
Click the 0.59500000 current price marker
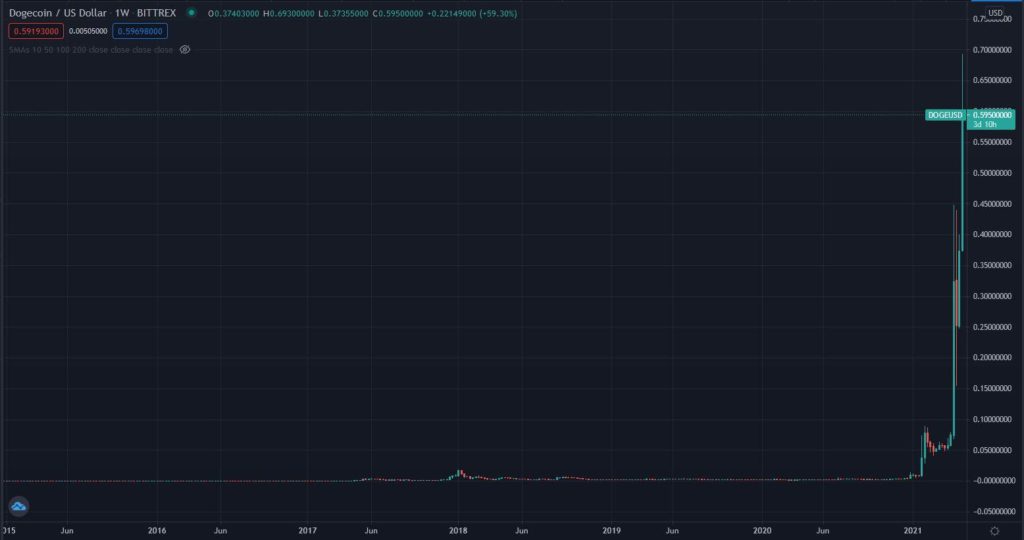[x=993, y=115]
